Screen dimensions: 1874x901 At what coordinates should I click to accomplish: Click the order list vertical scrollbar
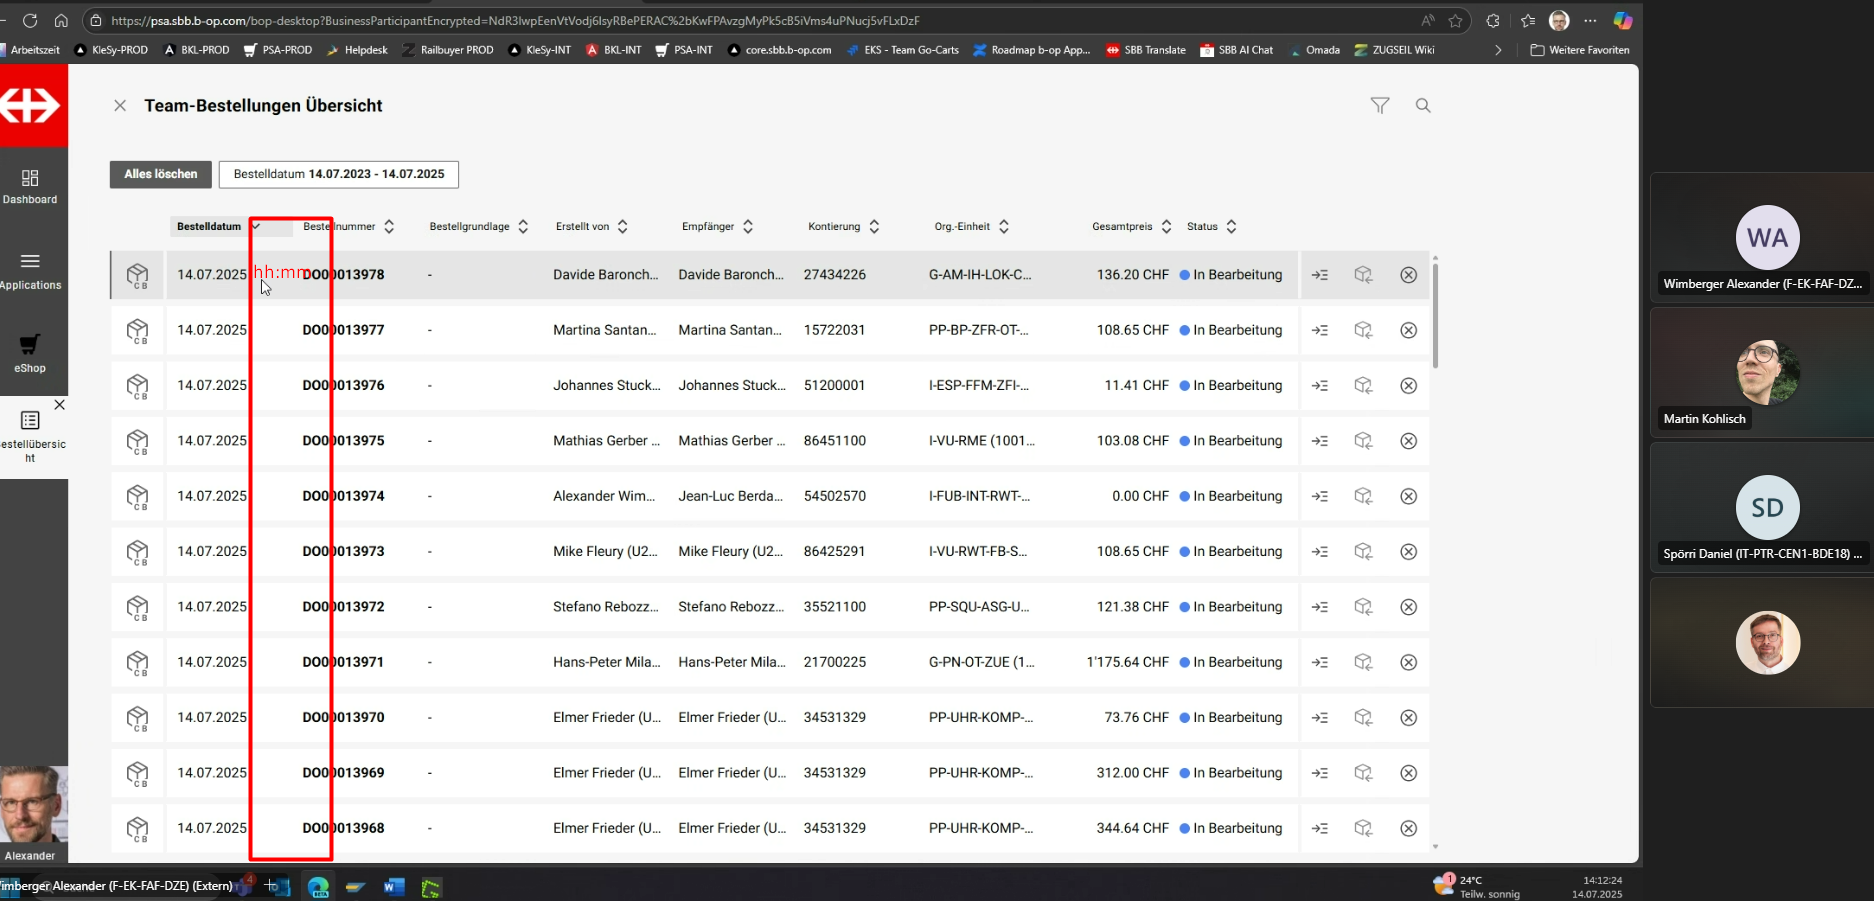[x=1435, y=315]
